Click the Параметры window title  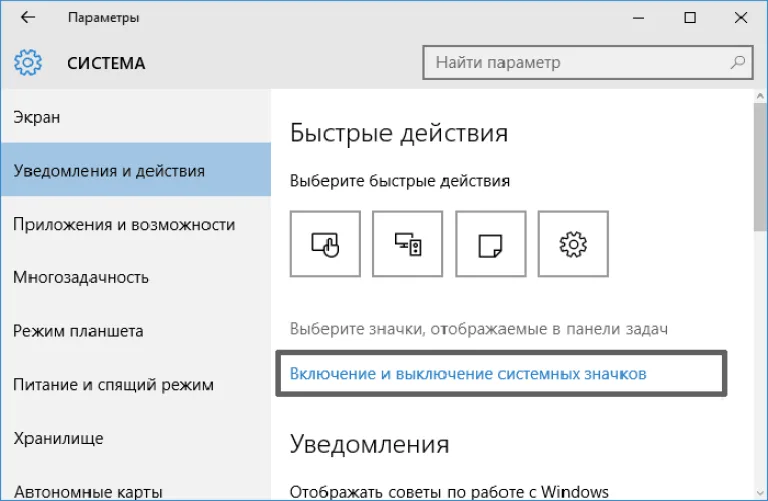tap(103, 18)
